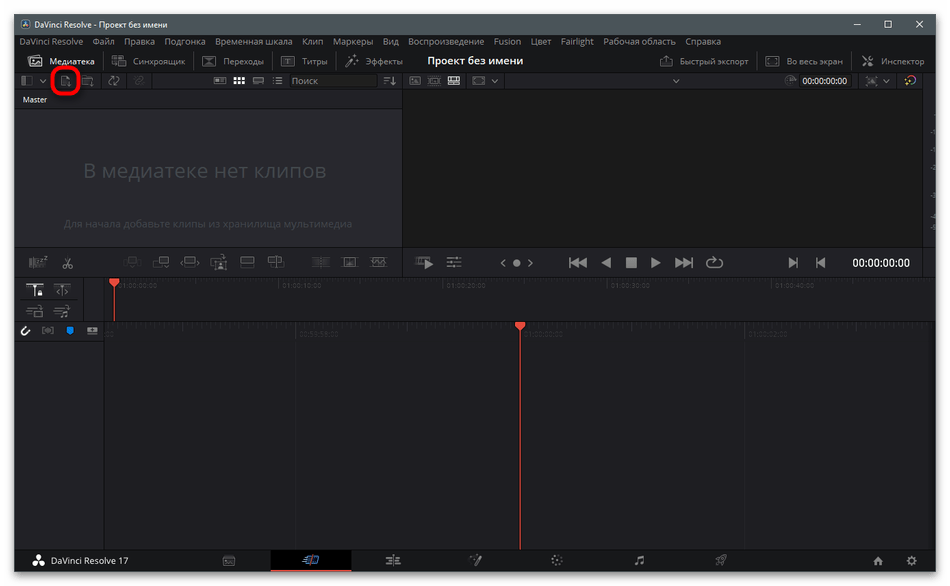Expand the timeline resolution dropdown arrow
950x586 pixels.
pos(495,81)
